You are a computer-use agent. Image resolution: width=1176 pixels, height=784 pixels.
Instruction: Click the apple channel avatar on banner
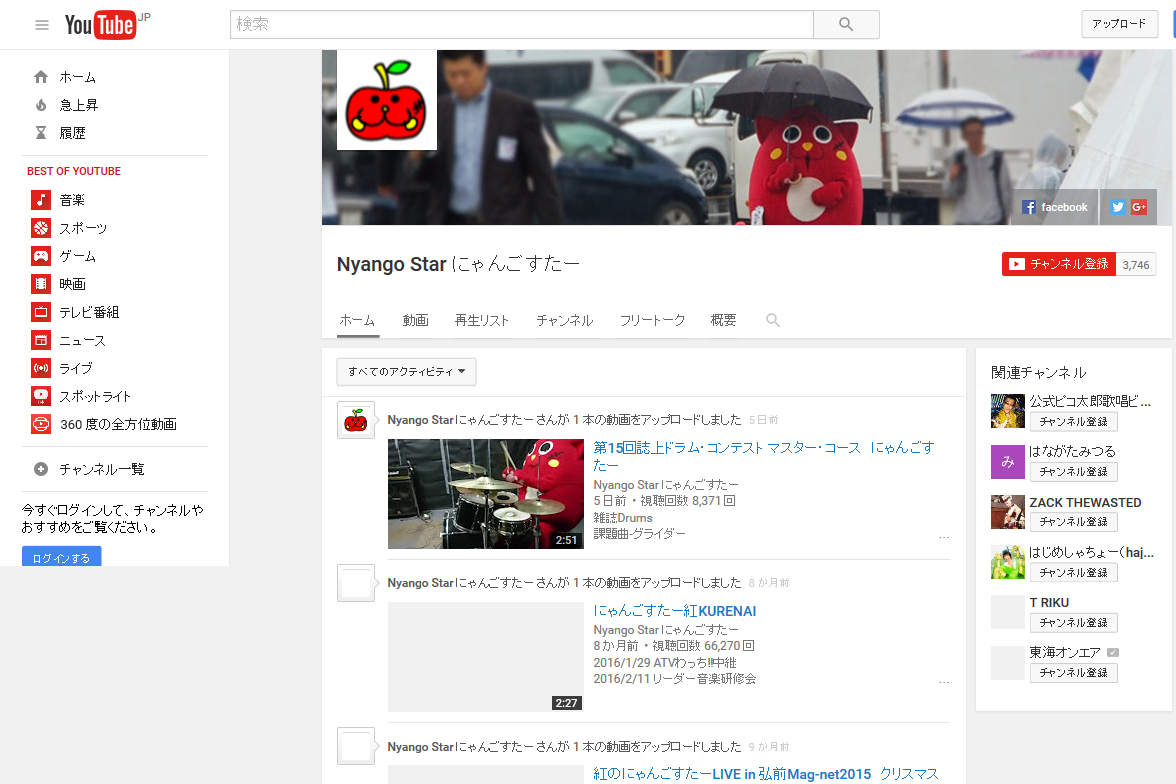click(x=387, y=100)
